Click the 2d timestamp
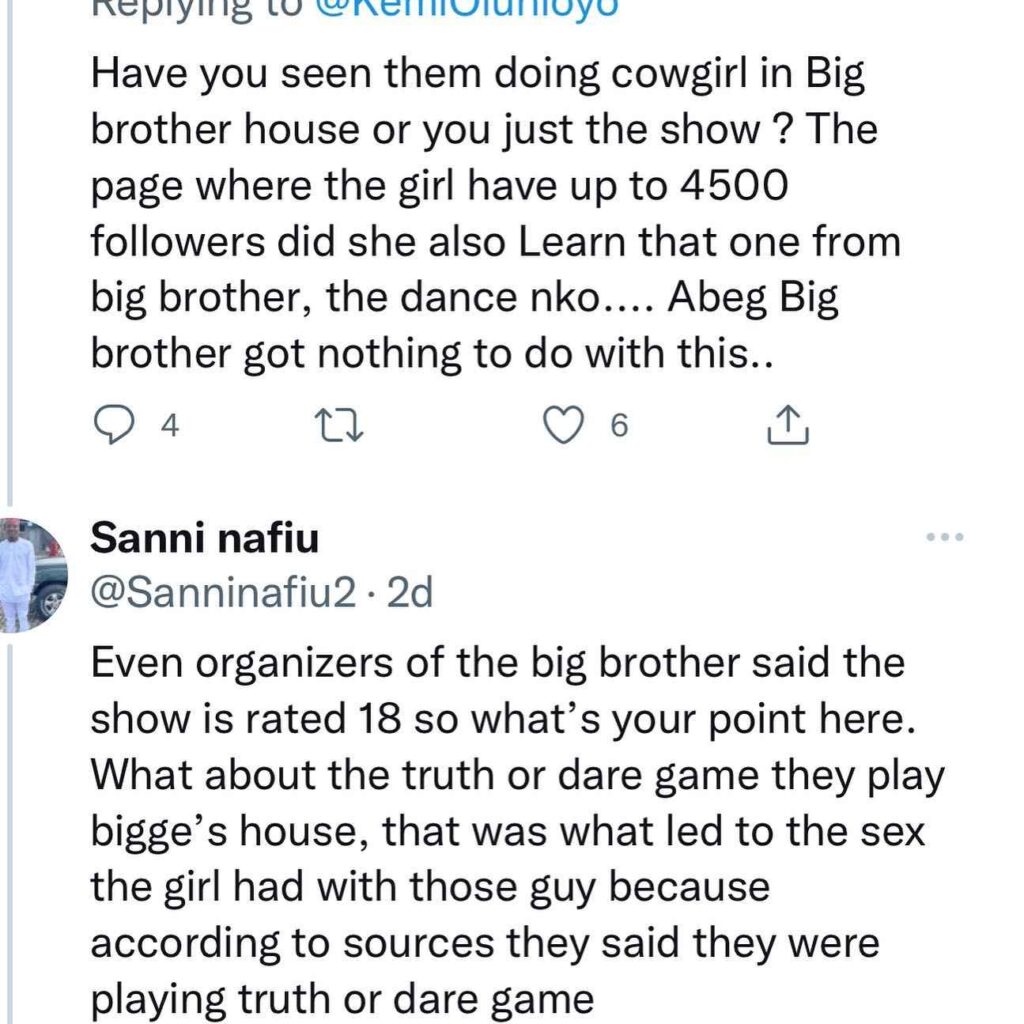The width and height of the screenshot is (1024, 1024). click(408, 595)
